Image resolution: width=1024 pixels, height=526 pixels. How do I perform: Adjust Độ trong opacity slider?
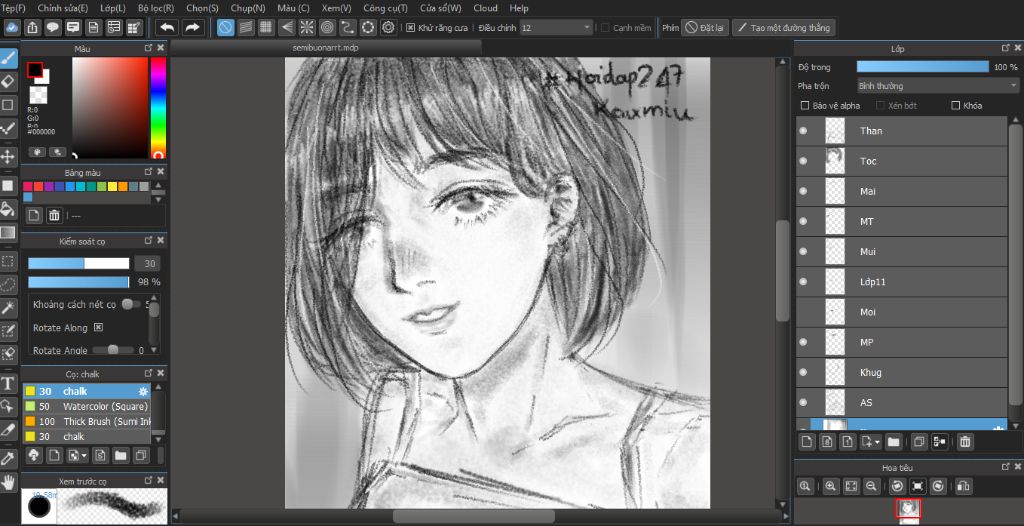[923, 67]
